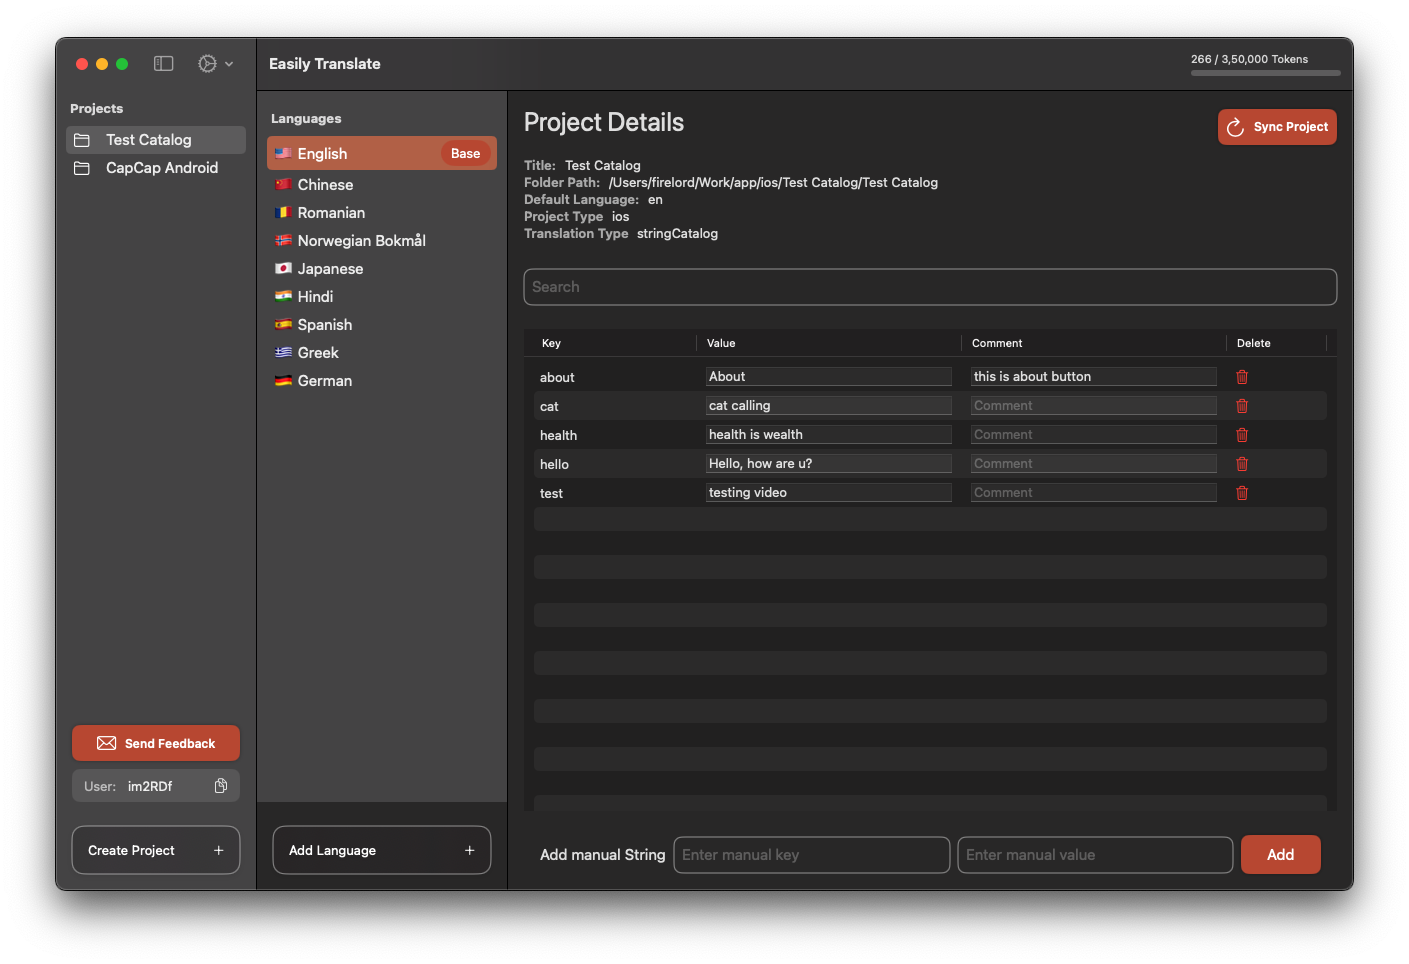Remove the 'health' string entry
Screen dimensions: 1409x964
click(x=1242, y=435)
